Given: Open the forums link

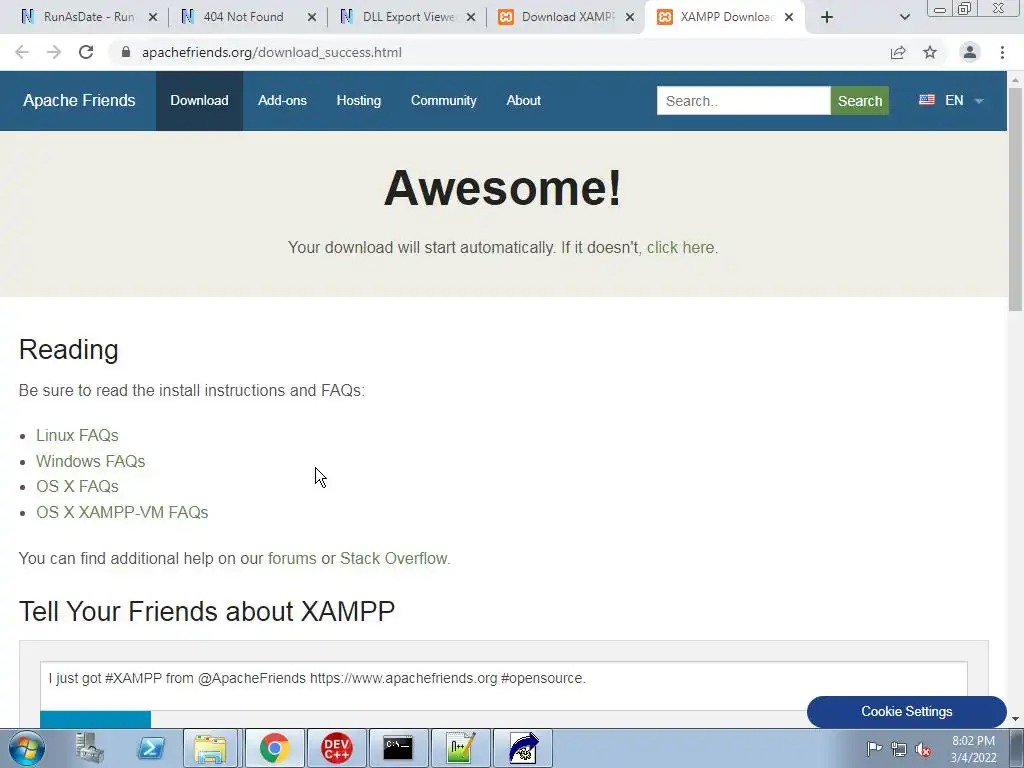Looking at the screenshot, I should [292, 558].
